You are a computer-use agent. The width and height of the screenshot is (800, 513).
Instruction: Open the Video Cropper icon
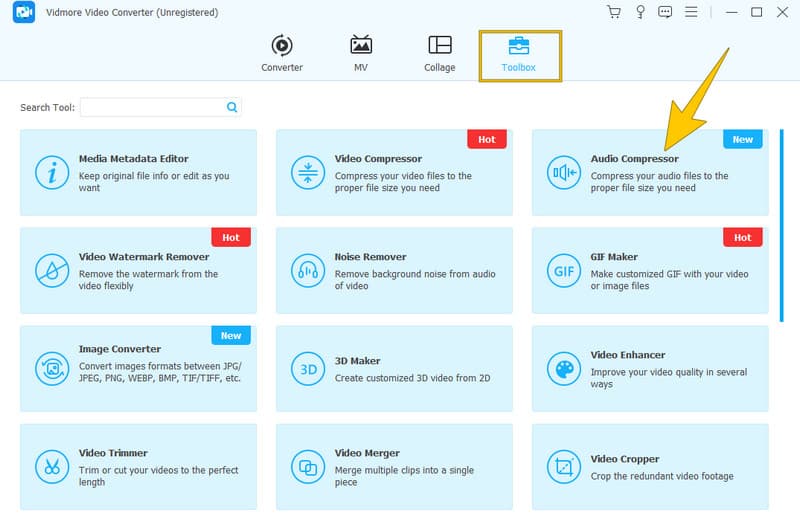click(x=563, y=466)
